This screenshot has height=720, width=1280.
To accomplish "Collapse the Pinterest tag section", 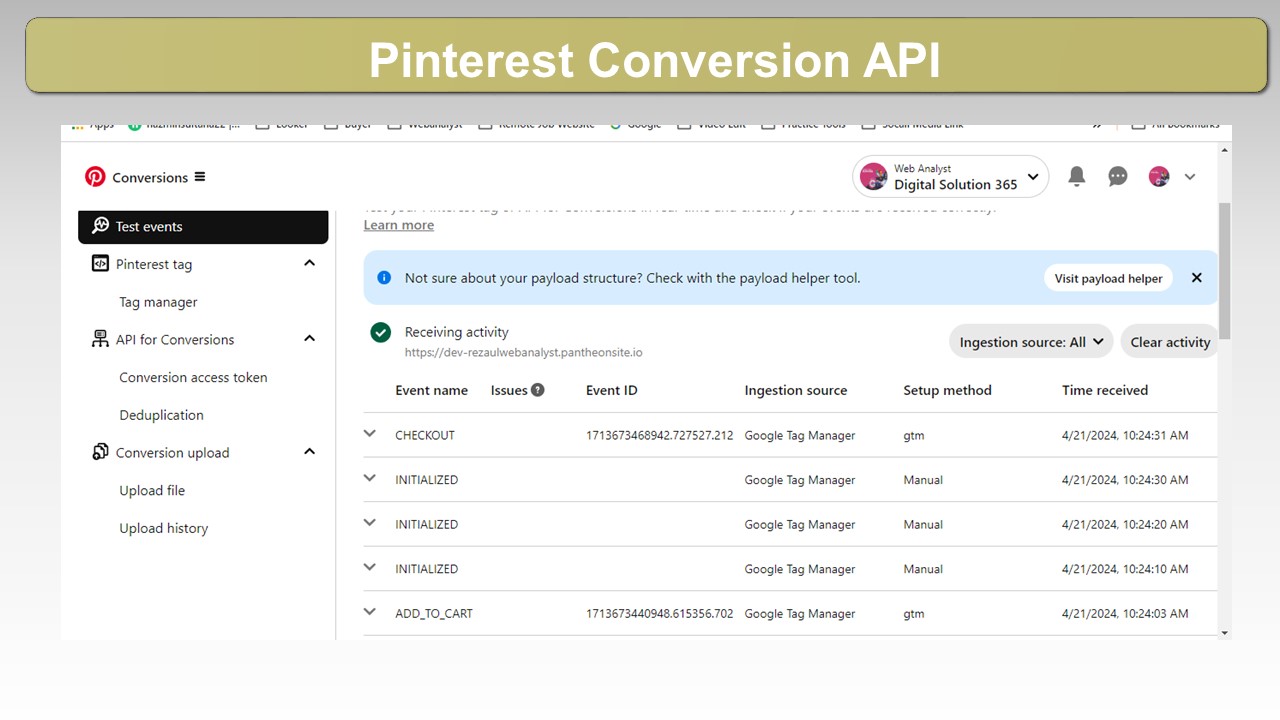I will tap(309, 263).
